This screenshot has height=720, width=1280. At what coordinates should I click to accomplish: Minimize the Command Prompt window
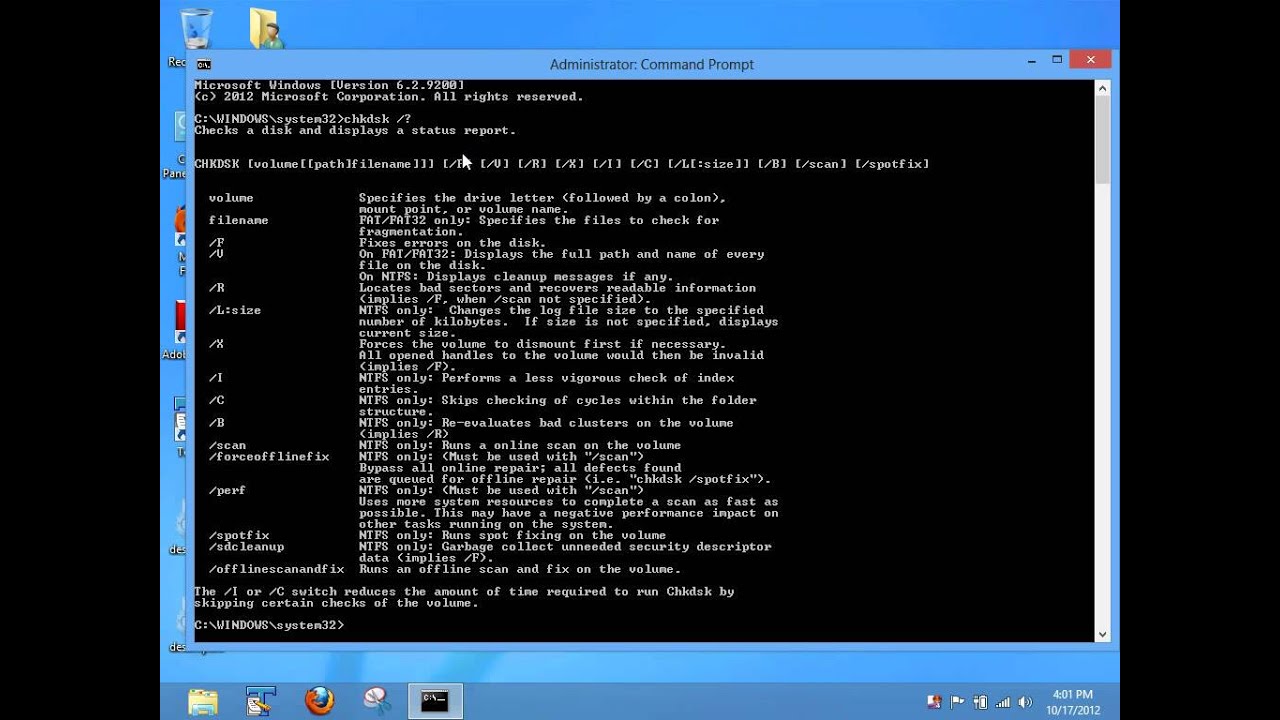pos(1032,60)
